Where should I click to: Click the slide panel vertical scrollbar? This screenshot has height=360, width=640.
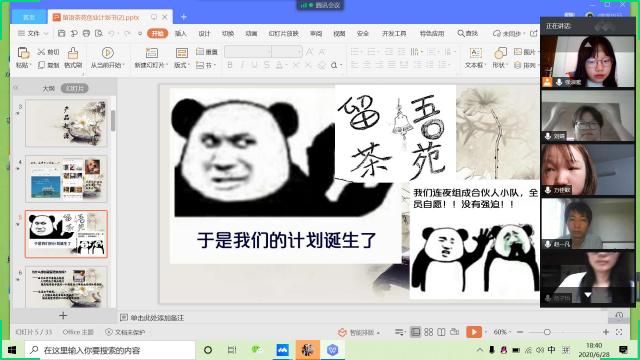coord(113,121)
